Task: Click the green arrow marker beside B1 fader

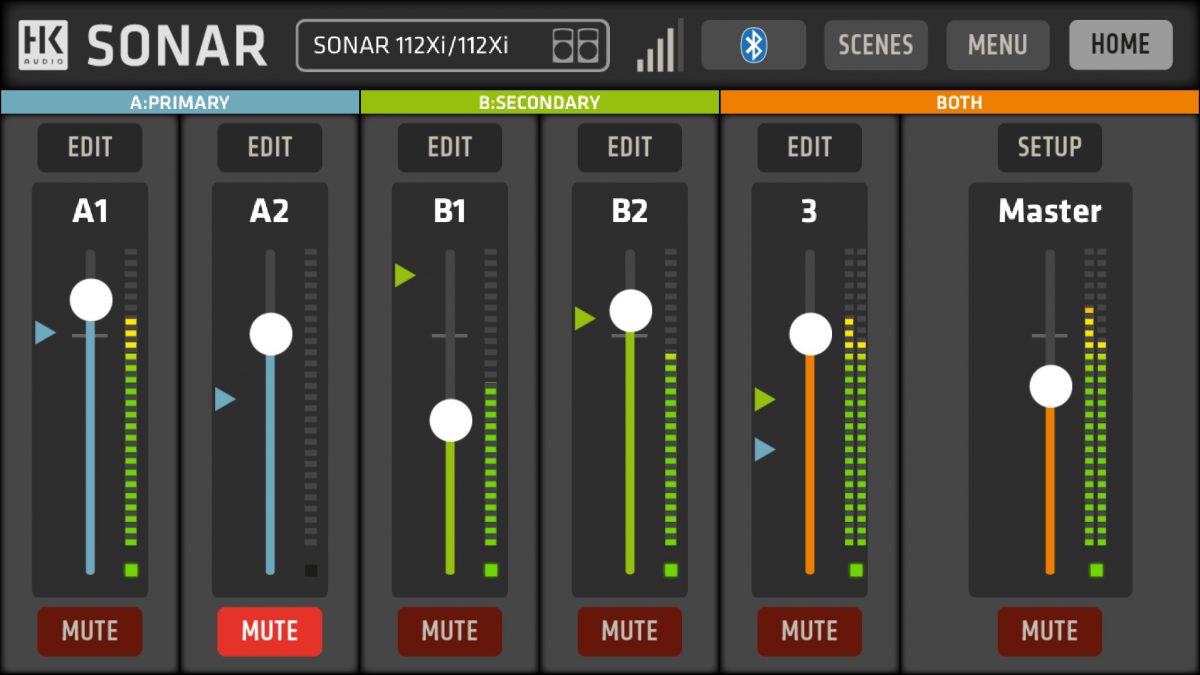Action: [x=405, y=275]
